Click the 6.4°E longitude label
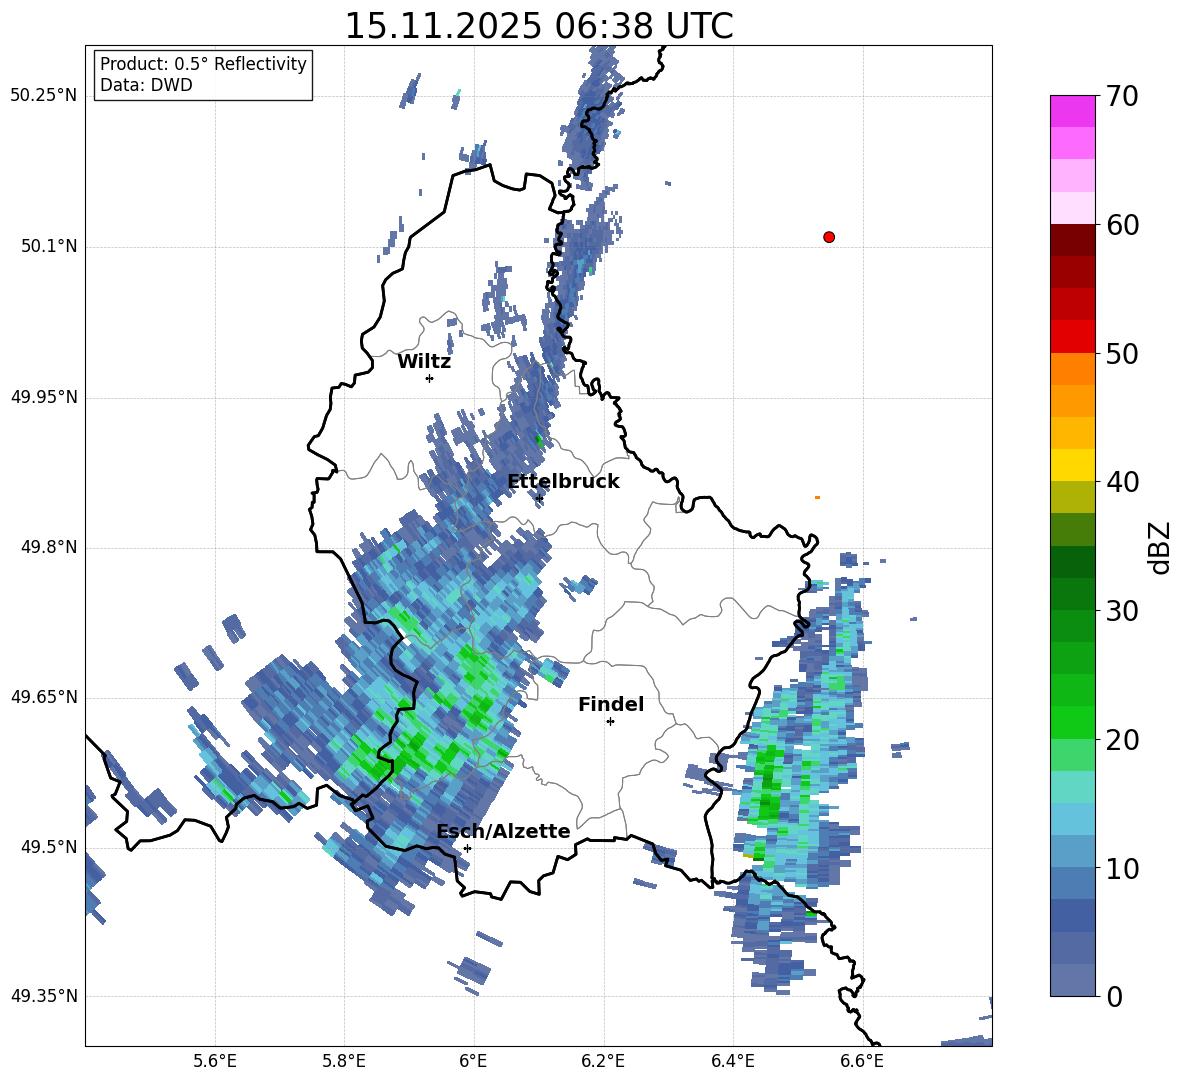Screen dimensions: 1184x1081 click(732, 1061)
